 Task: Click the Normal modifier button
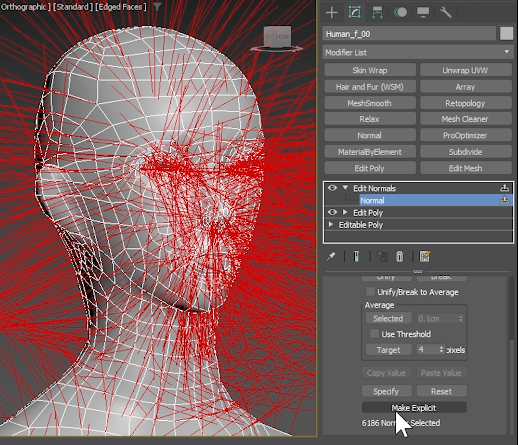click(370, 135)
